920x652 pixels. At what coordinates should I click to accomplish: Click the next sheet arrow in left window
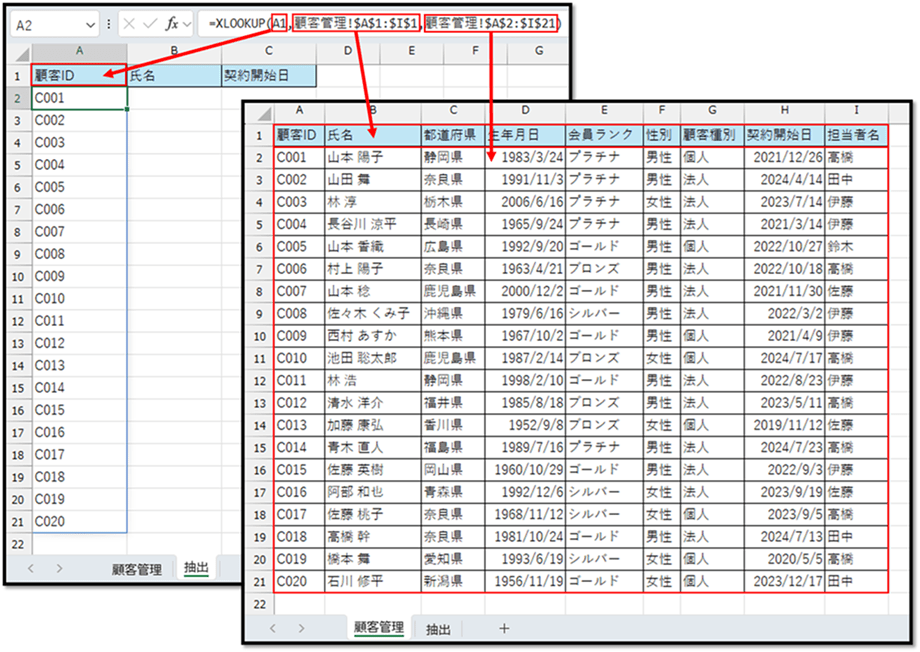point(58,568)
